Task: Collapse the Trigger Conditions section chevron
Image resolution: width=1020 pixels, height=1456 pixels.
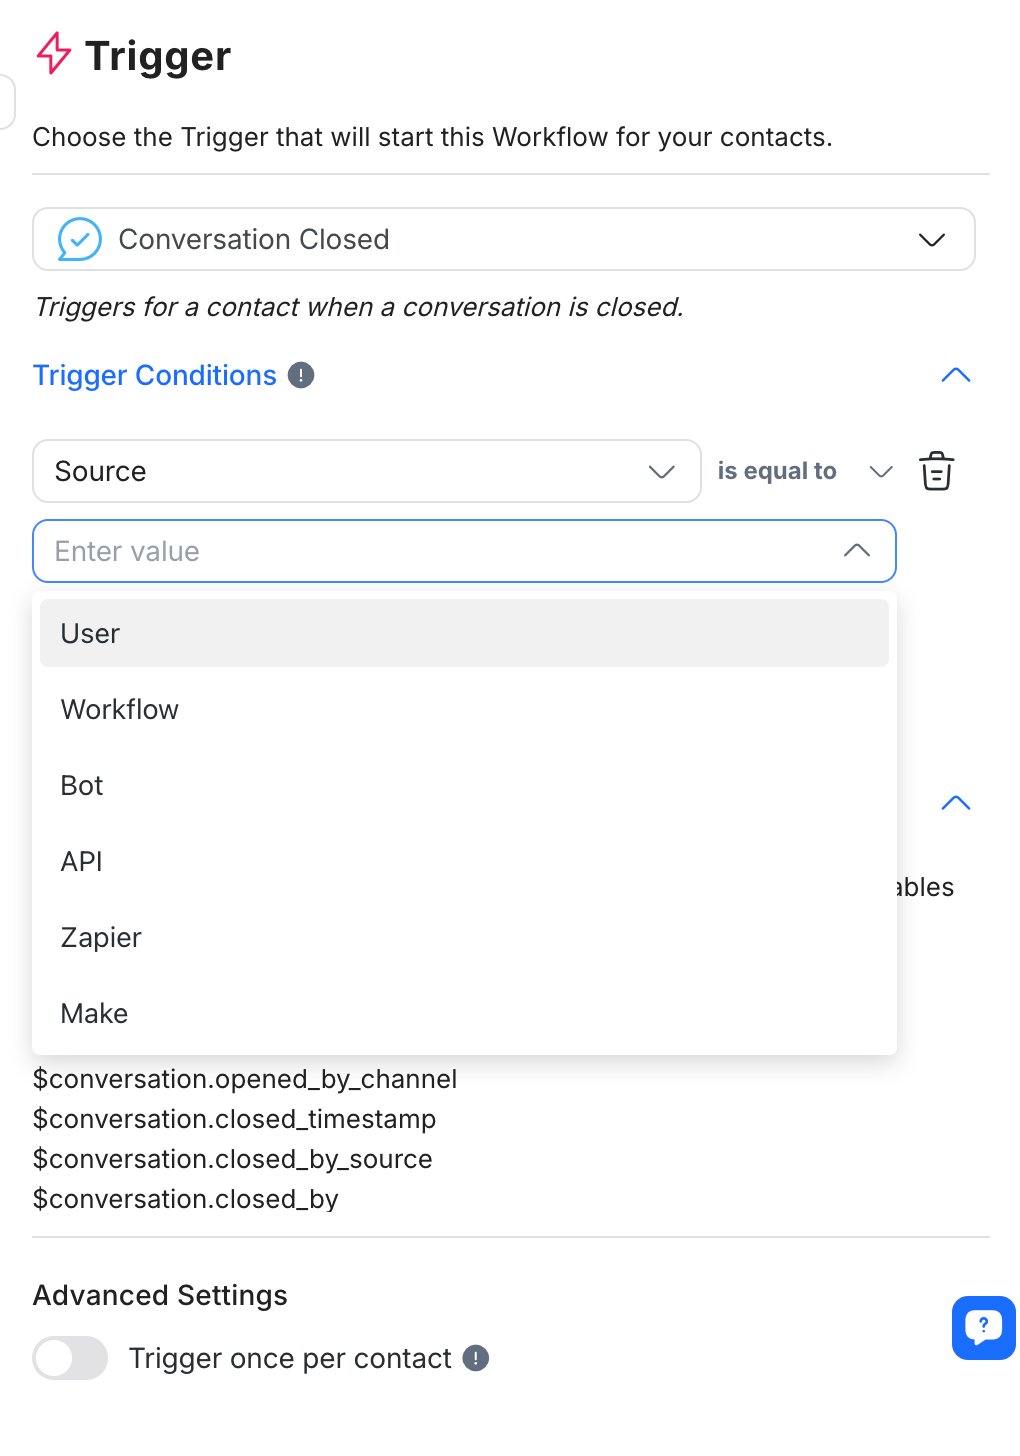Action: tap(956, 375)
